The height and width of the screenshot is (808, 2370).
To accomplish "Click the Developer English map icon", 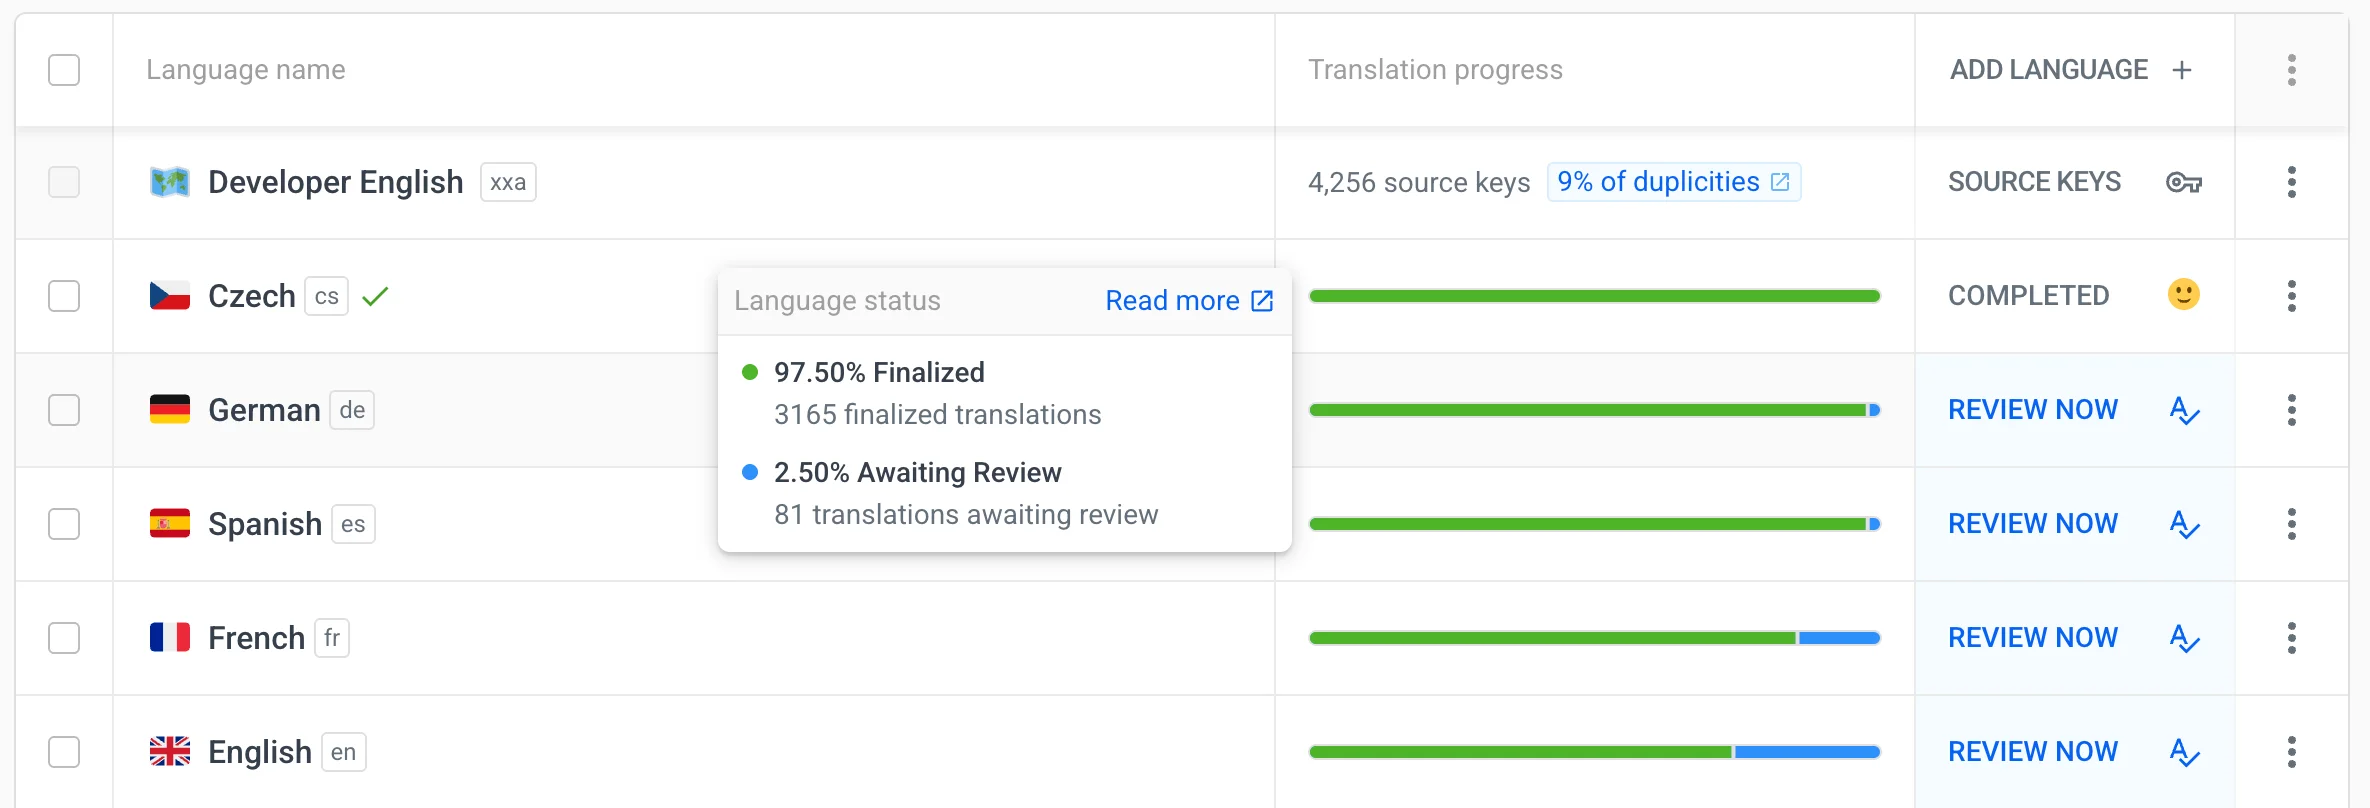I will [x=170, y=182].
